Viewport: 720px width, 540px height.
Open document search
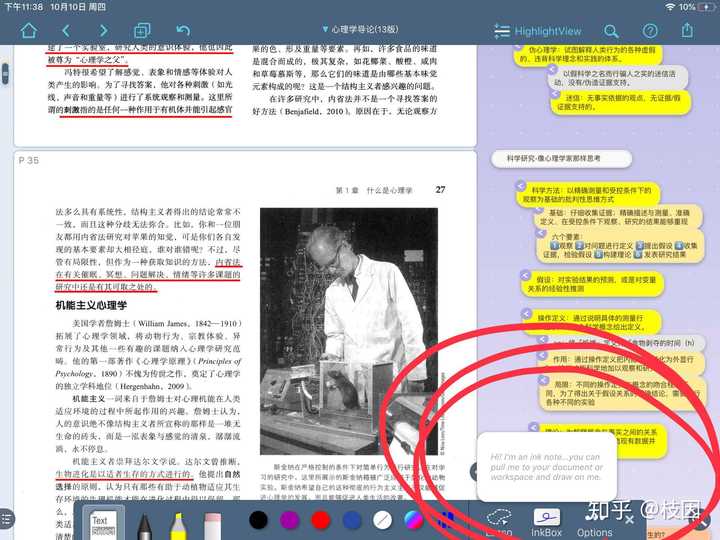tap(611, 31)
